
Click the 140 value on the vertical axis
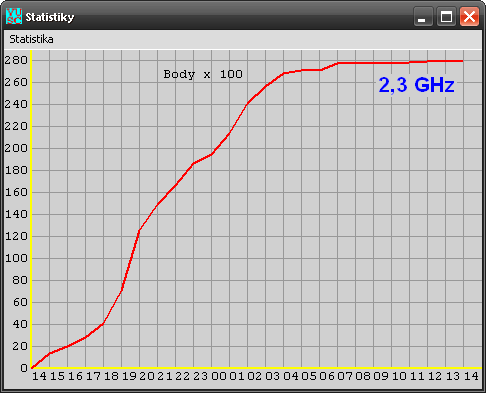click(16, 214)
